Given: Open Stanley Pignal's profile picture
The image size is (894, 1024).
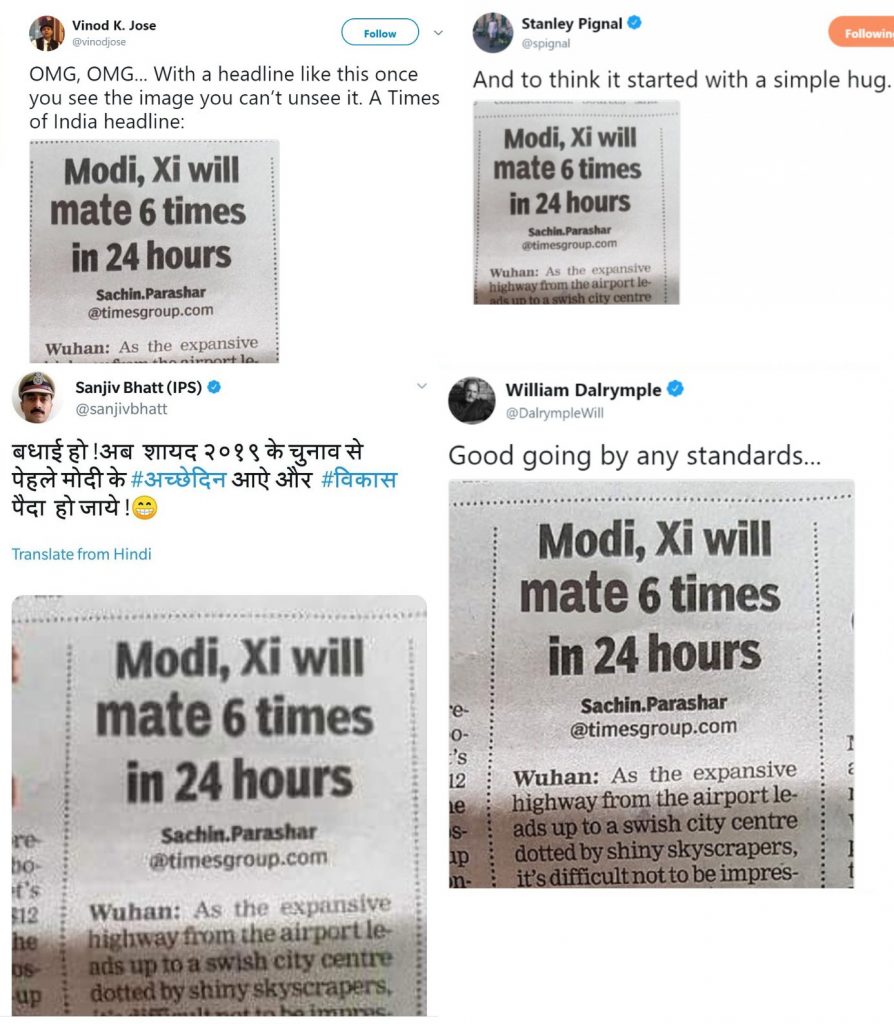Looking at the screenshot, I should coord(493,33).
